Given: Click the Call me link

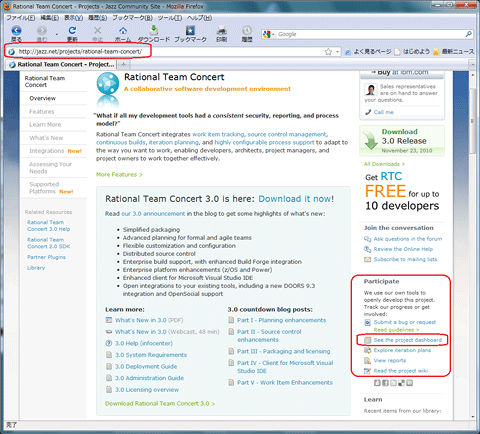Looking at the screenshot, I should coord(383,112).
